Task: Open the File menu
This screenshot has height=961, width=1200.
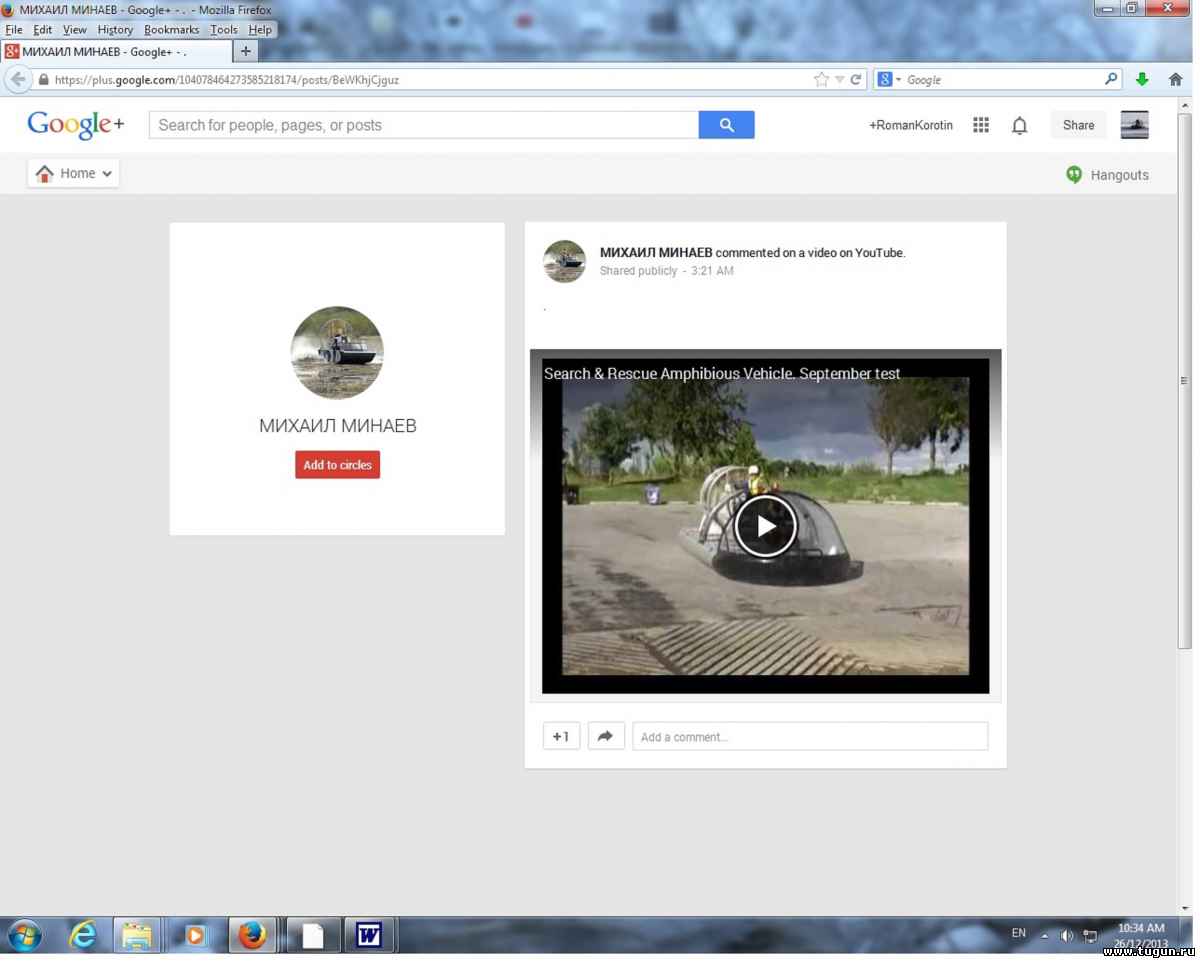Action: pyautogui.click(x=14, y=30)
